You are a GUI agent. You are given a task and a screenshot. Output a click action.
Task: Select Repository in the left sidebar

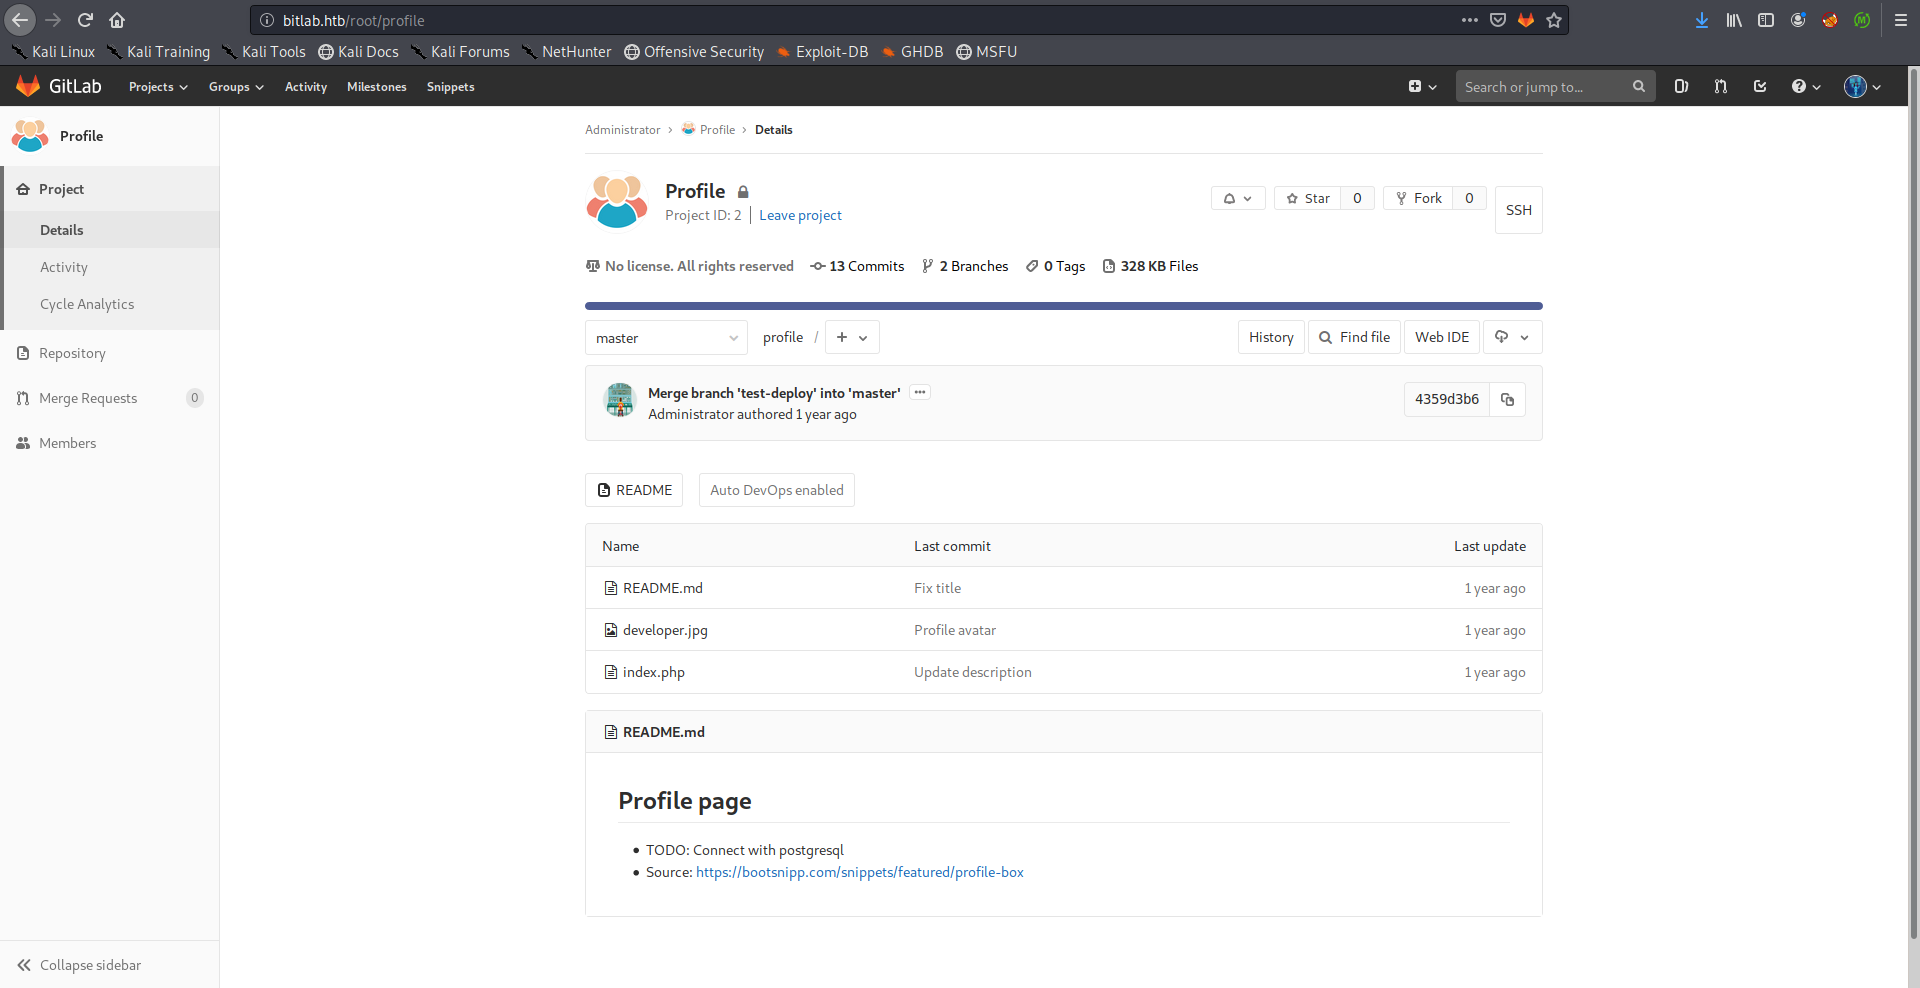[72, 353]
